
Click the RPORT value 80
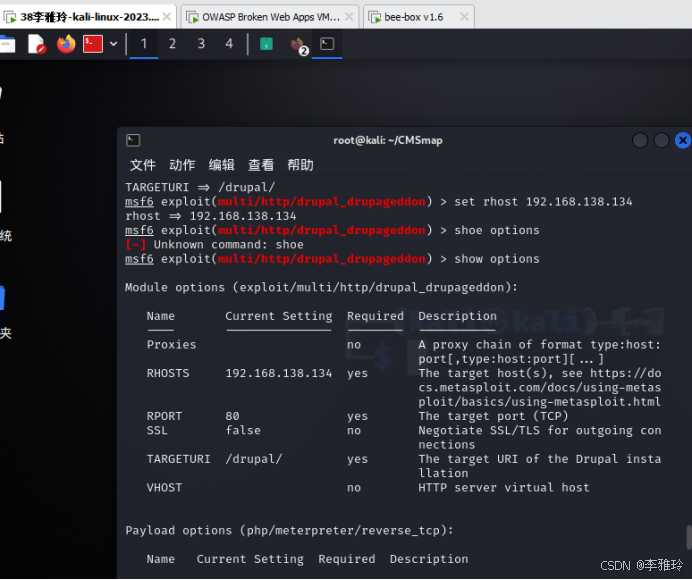(233, 416)
